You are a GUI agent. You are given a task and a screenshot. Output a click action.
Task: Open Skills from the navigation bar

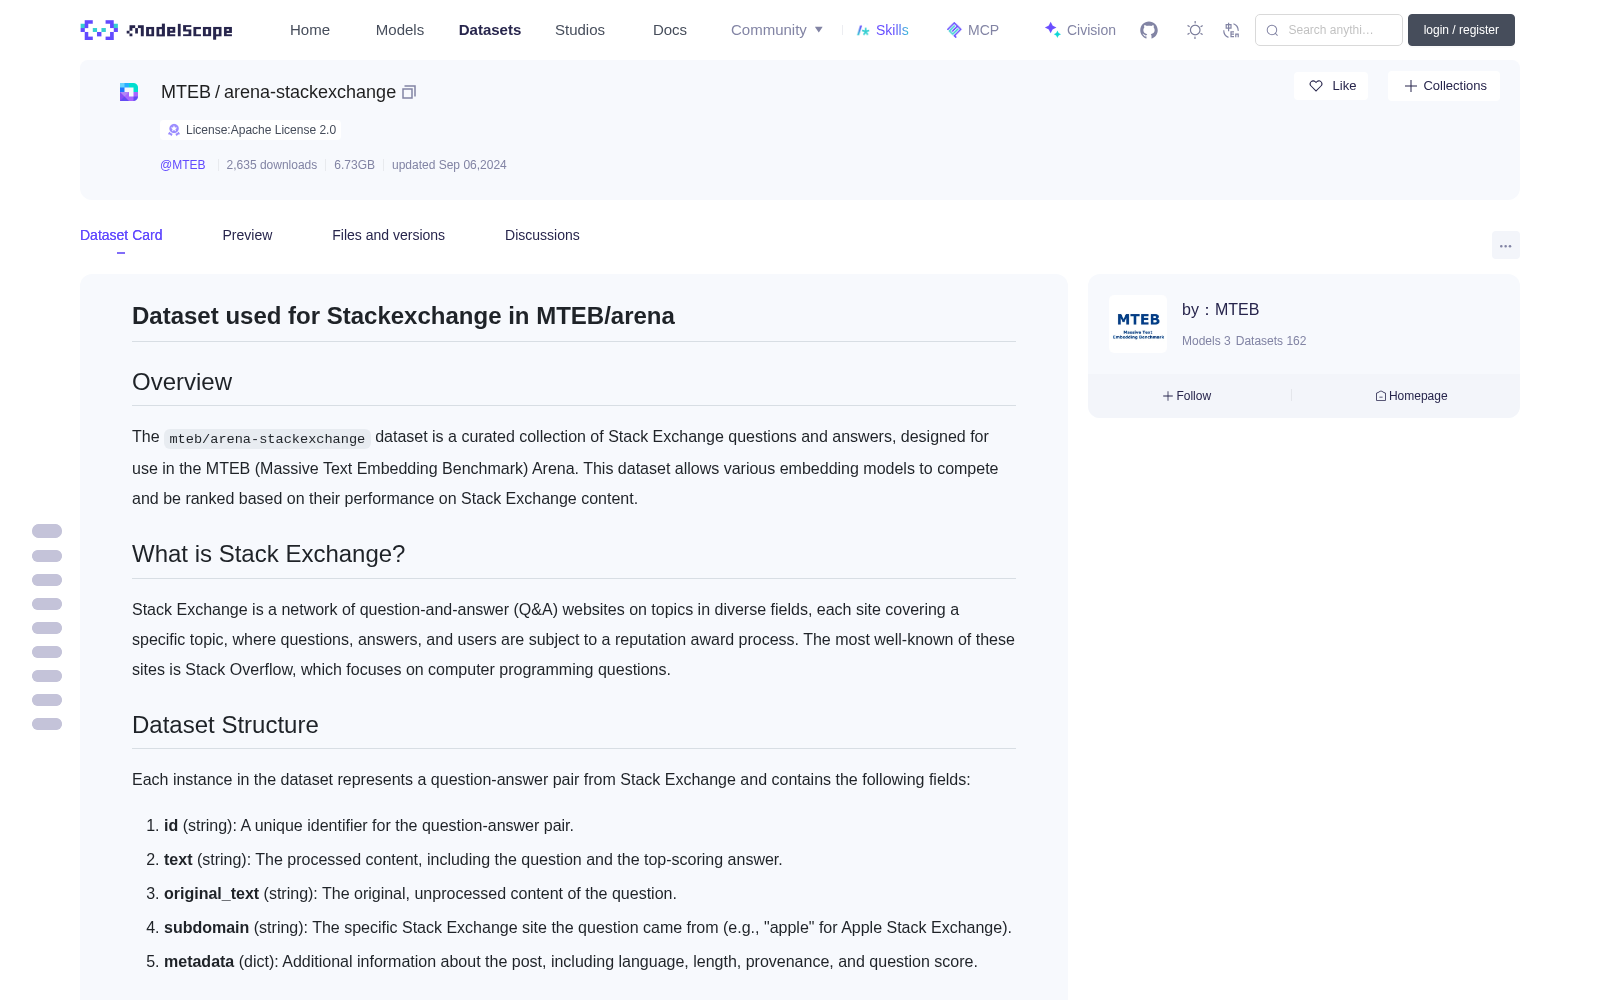tap(882, 30)
